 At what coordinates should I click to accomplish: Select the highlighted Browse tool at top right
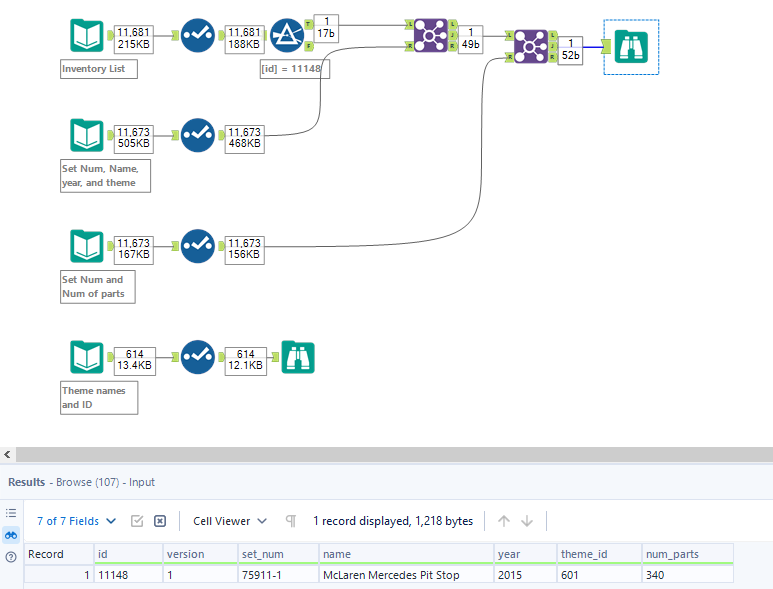631,47
